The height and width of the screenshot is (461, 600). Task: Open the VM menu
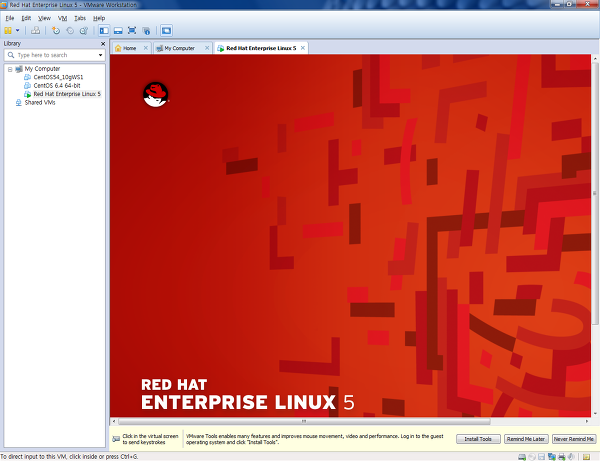(62, 18)
